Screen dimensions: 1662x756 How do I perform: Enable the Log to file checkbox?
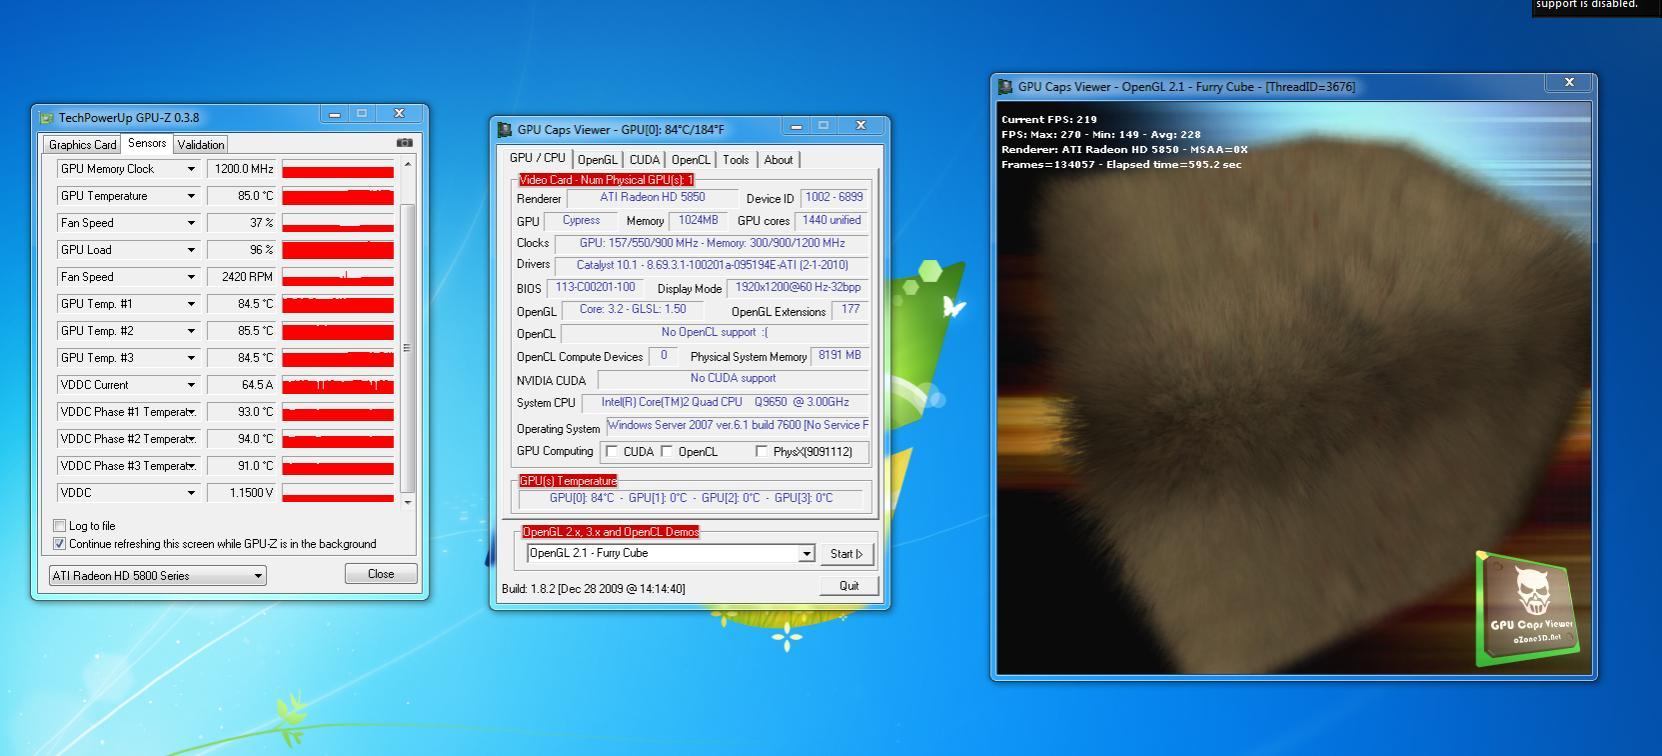tap(60, 526)
